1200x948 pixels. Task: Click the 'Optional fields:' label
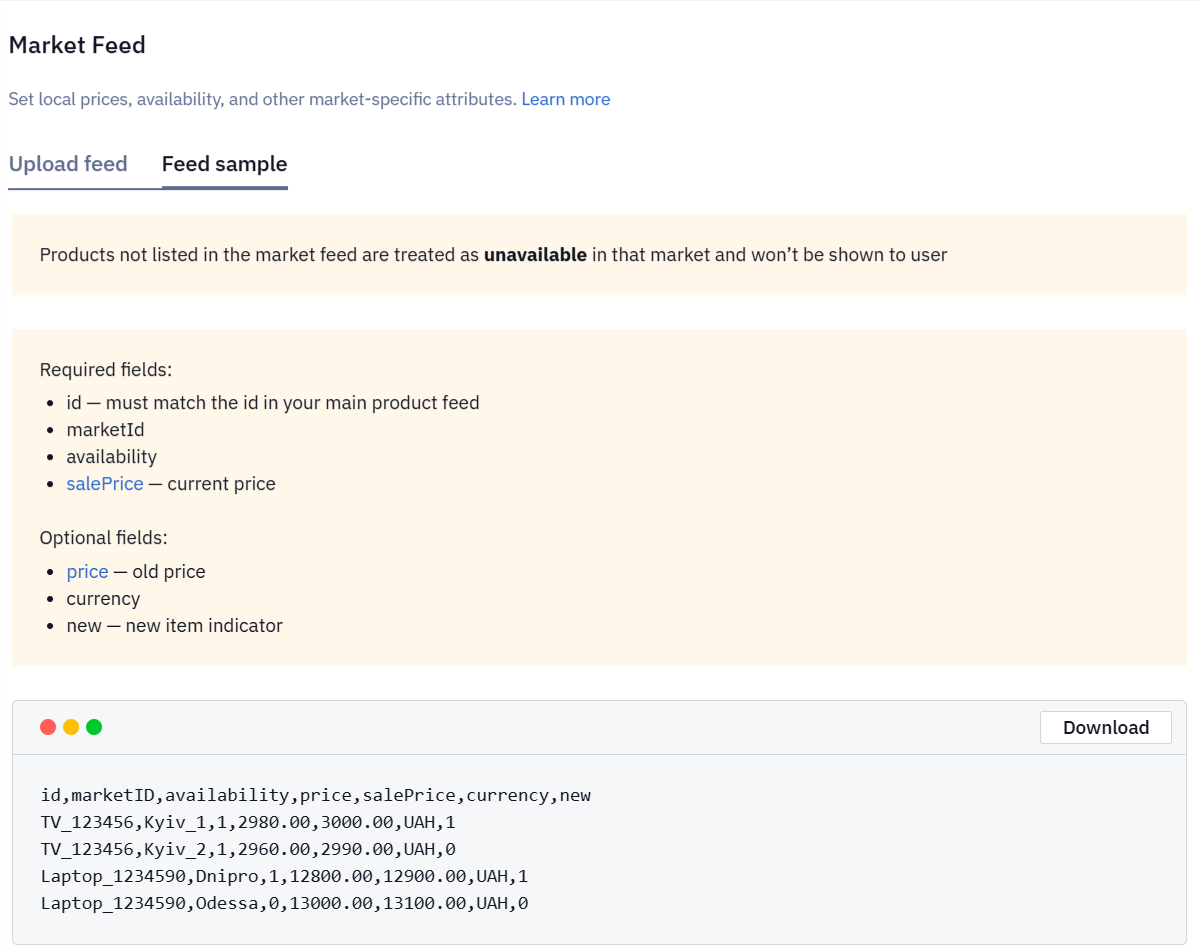click(x=103, y=538)
